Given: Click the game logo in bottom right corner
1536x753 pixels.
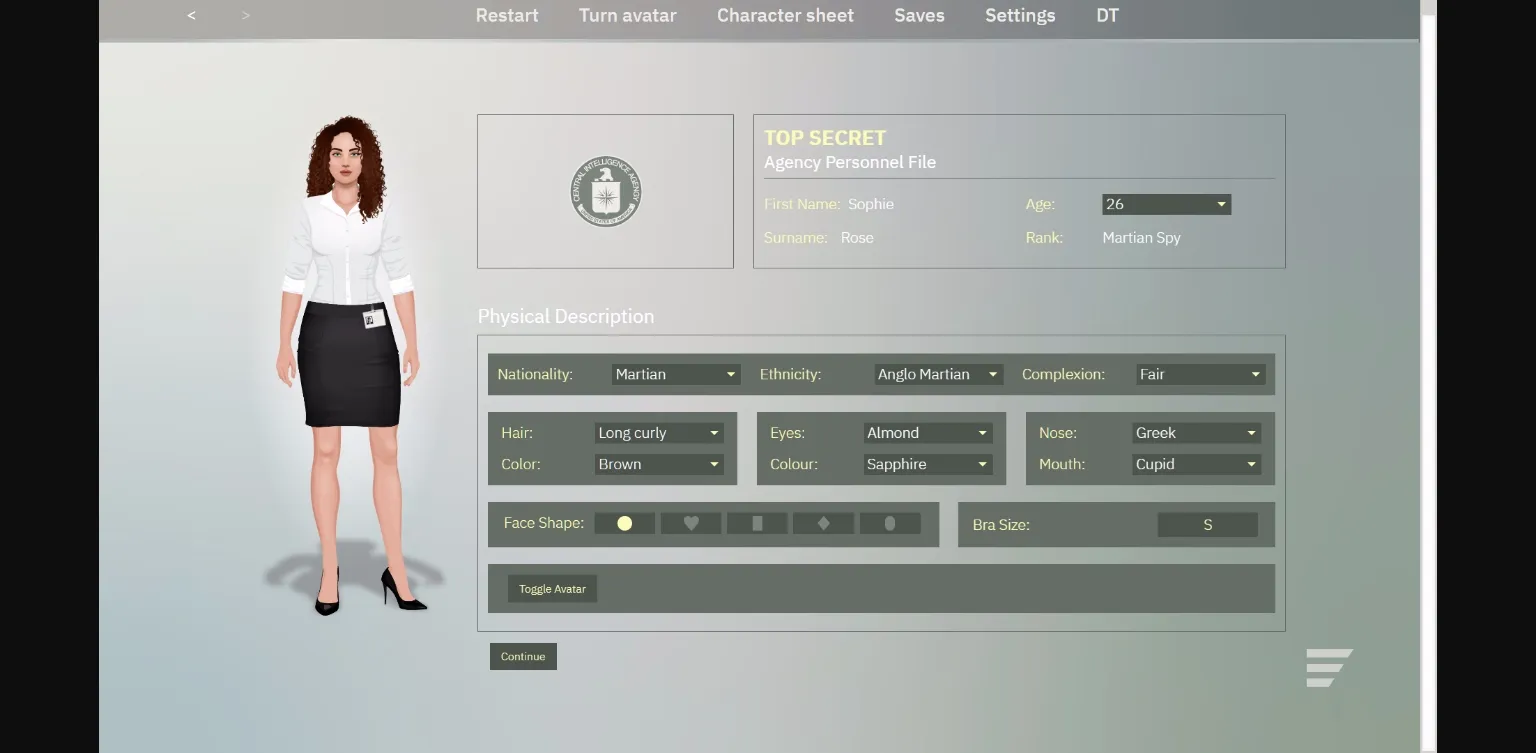Looking at the screenshot, I should click(1330, 666).
